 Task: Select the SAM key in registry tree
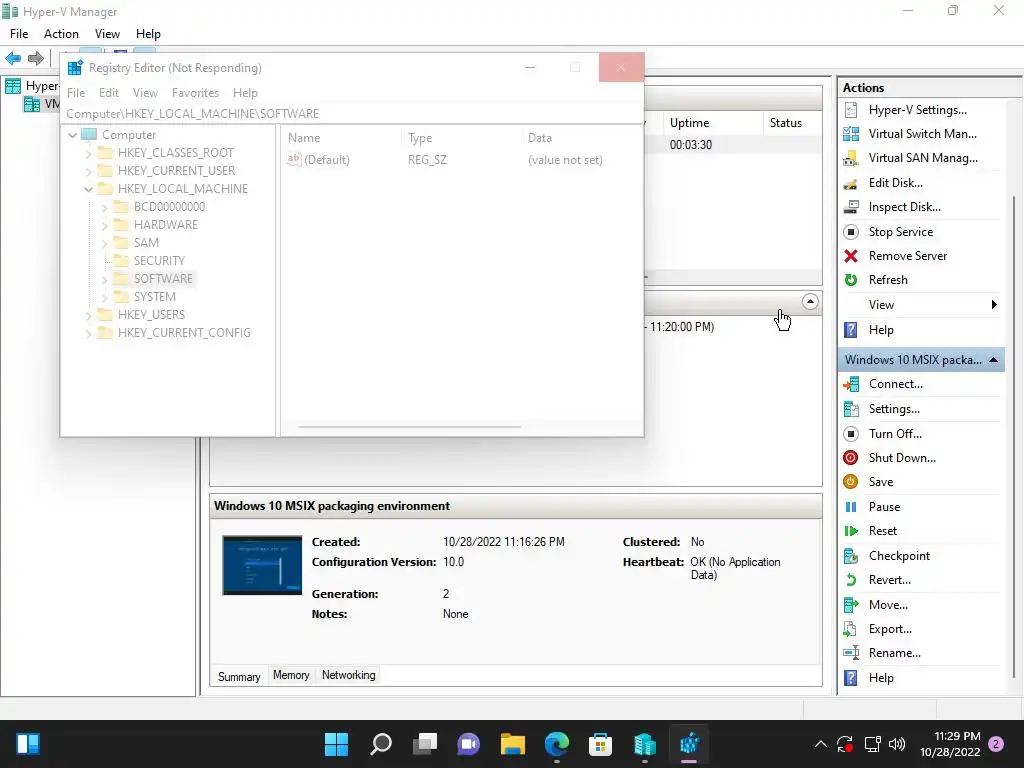(146, 243)
